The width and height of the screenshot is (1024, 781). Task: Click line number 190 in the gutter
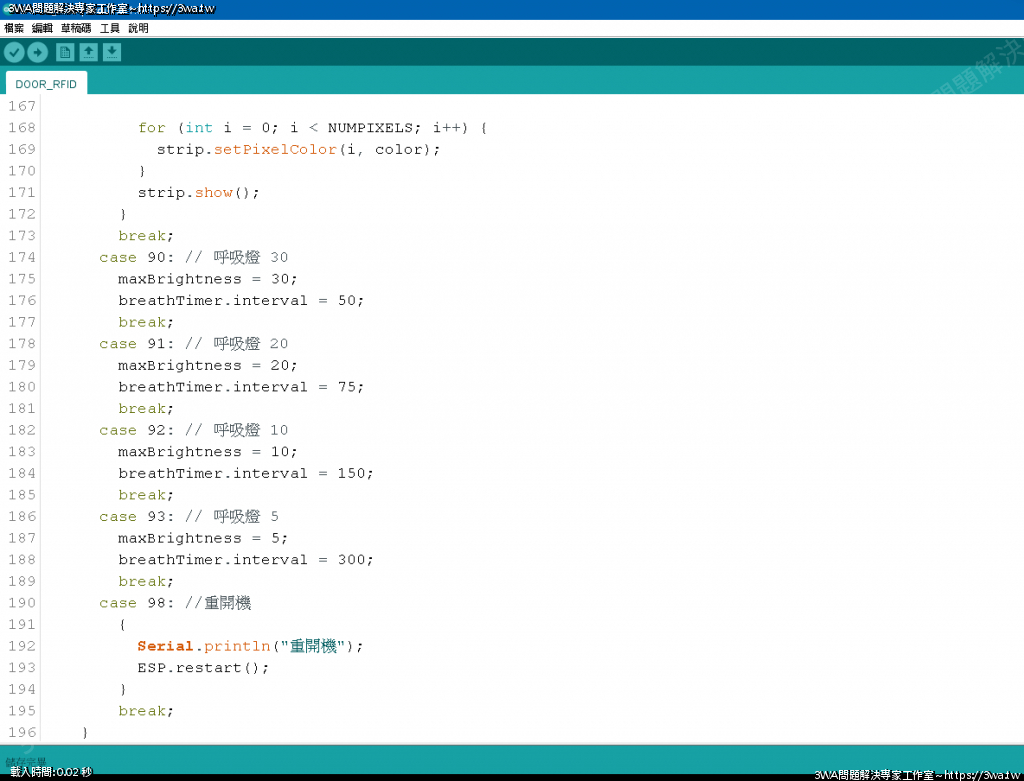(x=21, y=603)
